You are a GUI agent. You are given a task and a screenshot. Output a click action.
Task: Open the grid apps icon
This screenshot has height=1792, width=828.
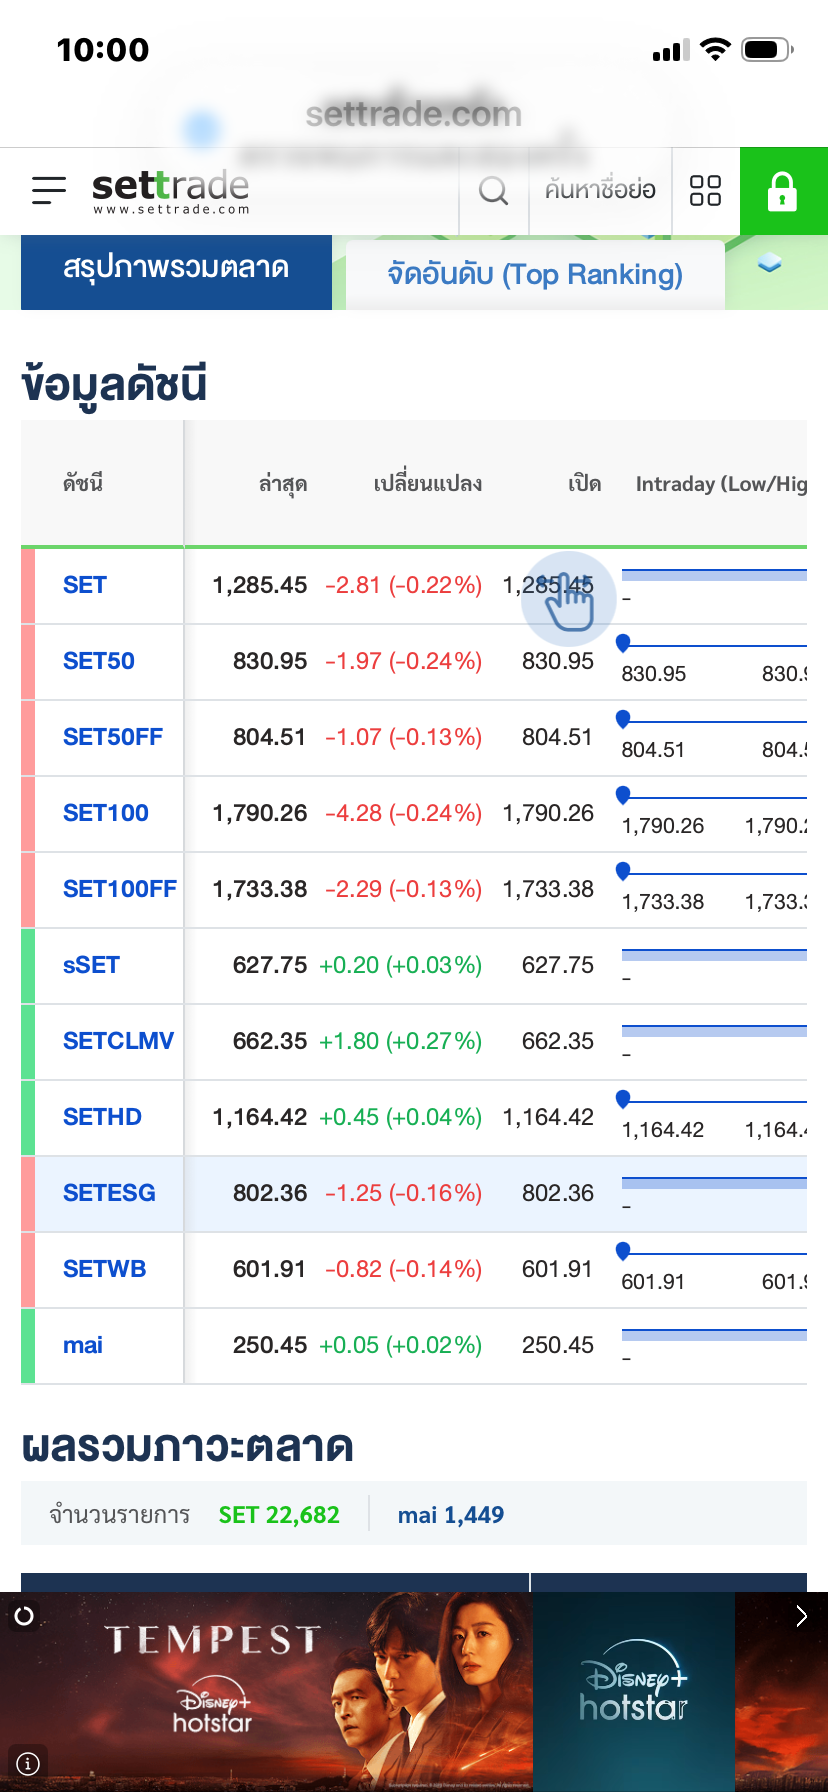[x=705, y=190]
